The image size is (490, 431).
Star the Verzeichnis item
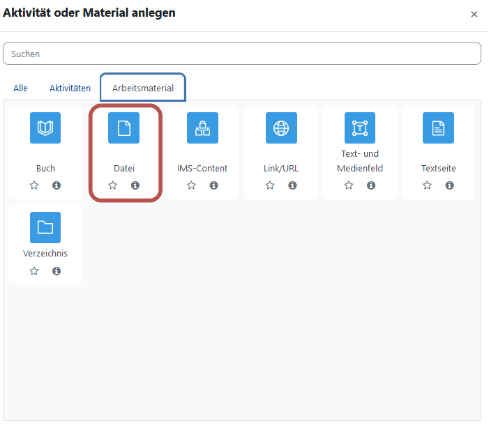[34, 271]
